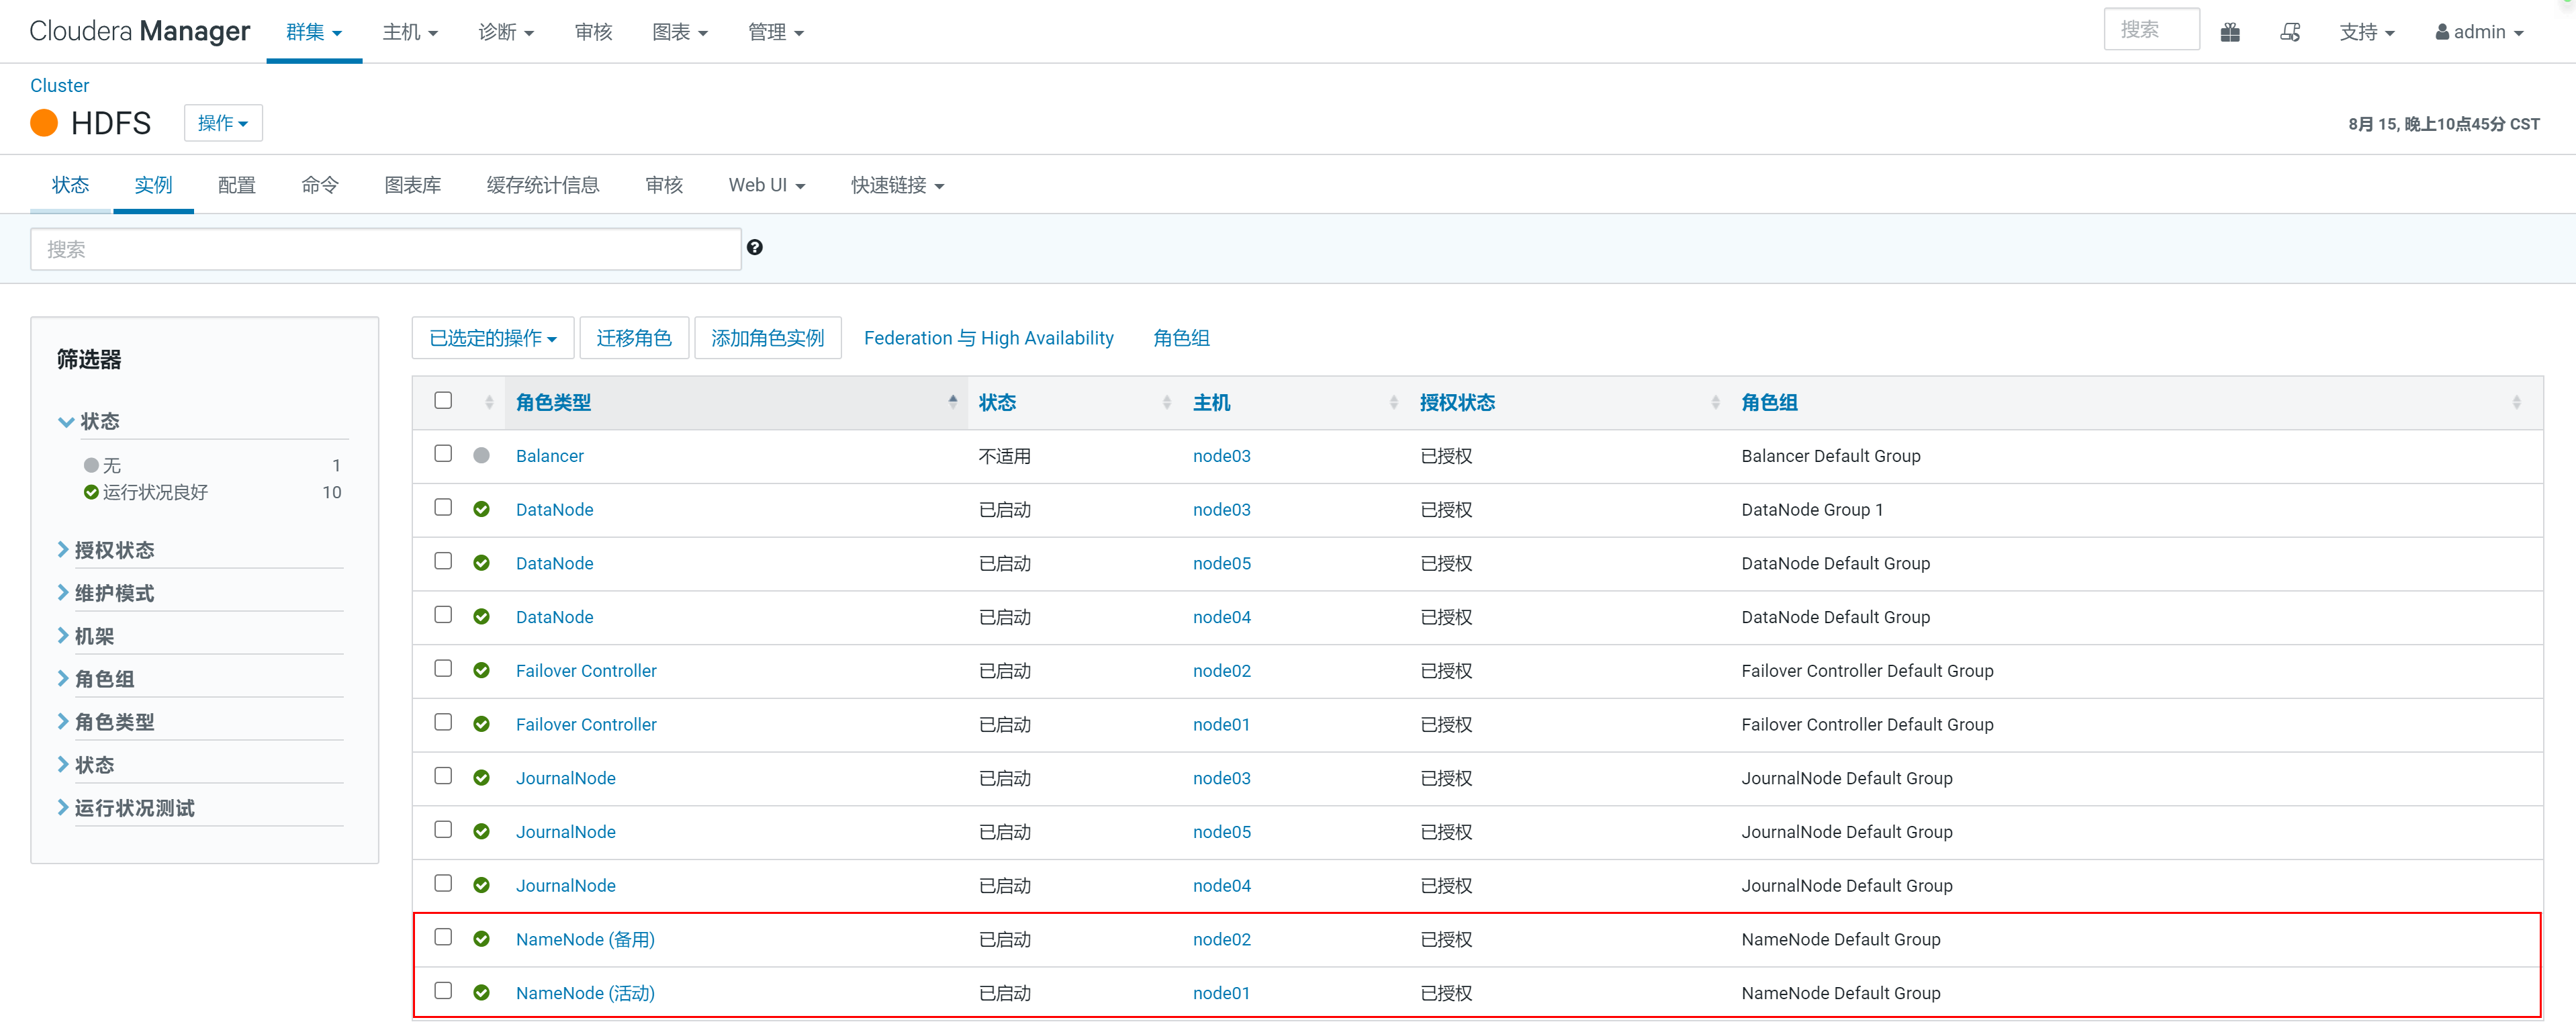
Task: Click health icon of JournalNode node05
Action: 481,832
